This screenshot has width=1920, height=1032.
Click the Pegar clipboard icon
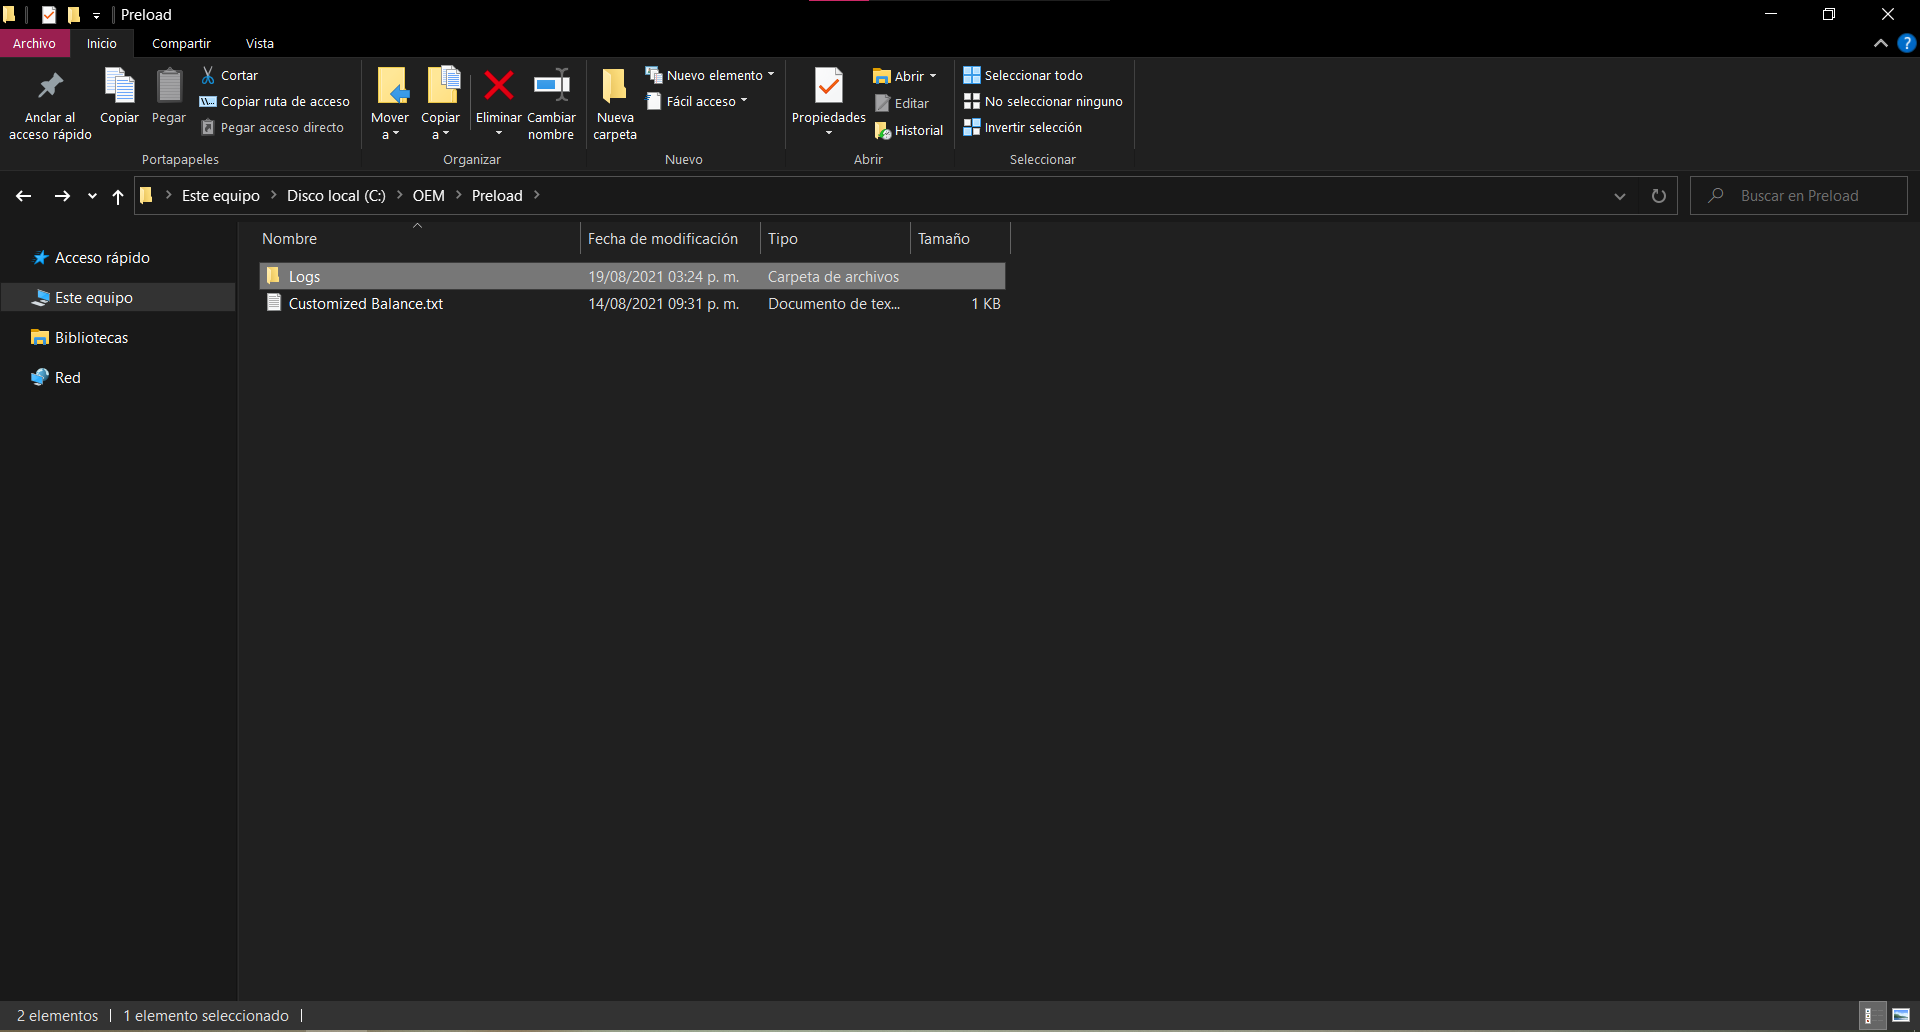pos(169,97)
